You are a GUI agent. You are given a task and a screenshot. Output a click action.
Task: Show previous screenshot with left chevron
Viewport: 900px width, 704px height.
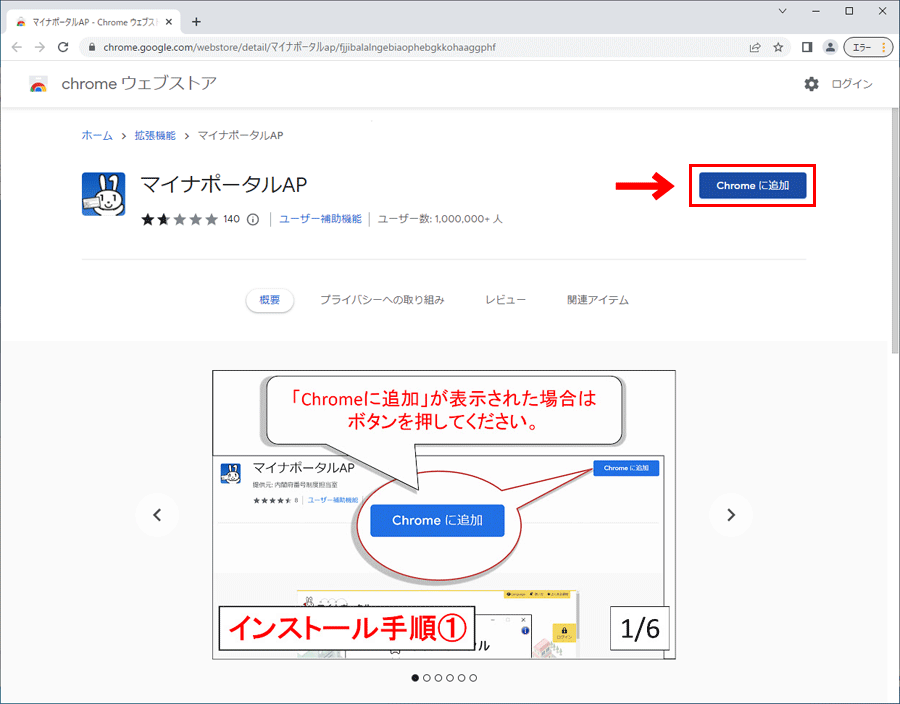[157, 515]
